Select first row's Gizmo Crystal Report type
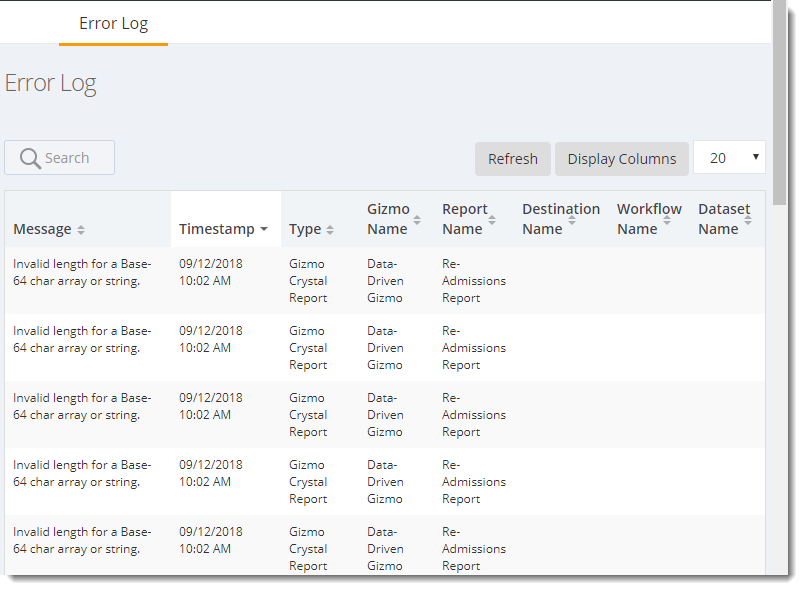 point(308,281)
